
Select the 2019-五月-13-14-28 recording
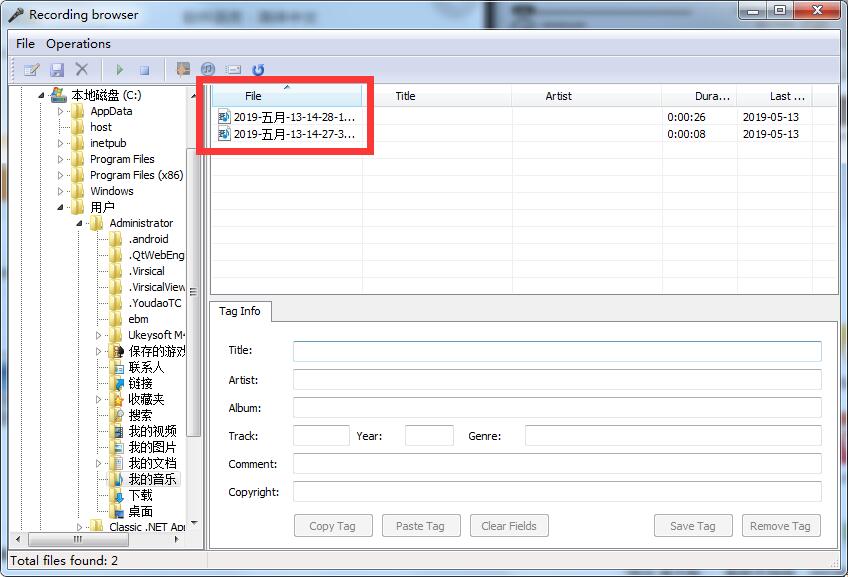(x=288, y=116)
